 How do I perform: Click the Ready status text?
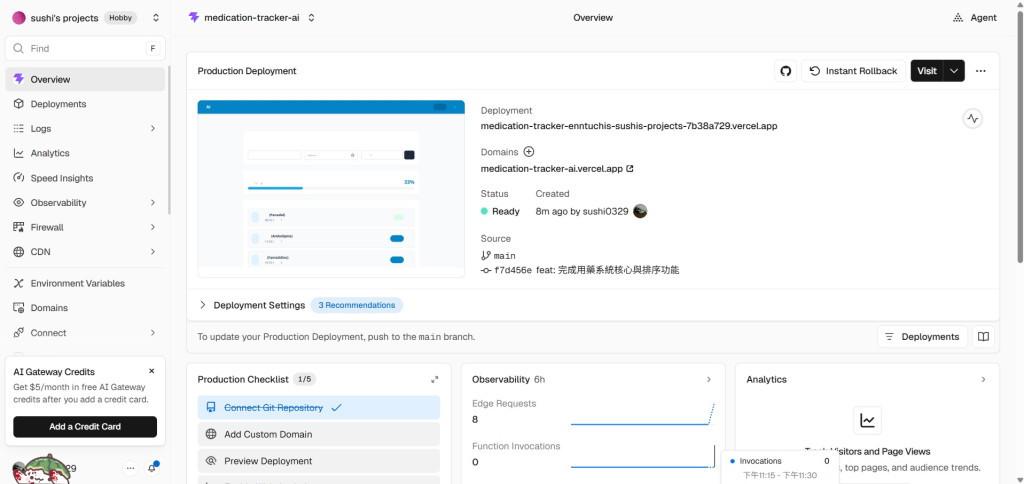(x=505, y=211)
